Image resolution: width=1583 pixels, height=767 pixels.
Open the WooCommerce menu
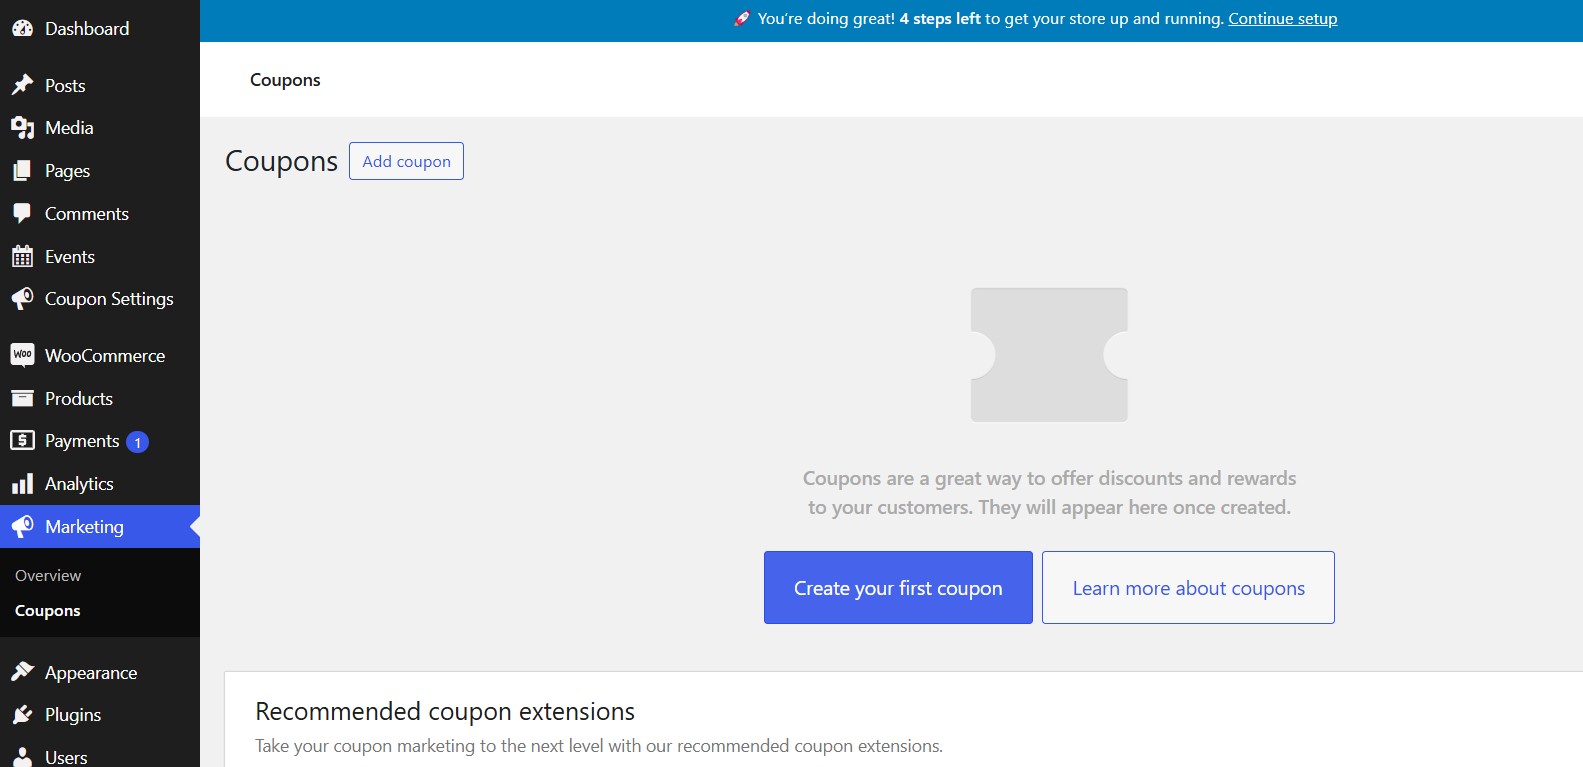[x=100, y=355]
